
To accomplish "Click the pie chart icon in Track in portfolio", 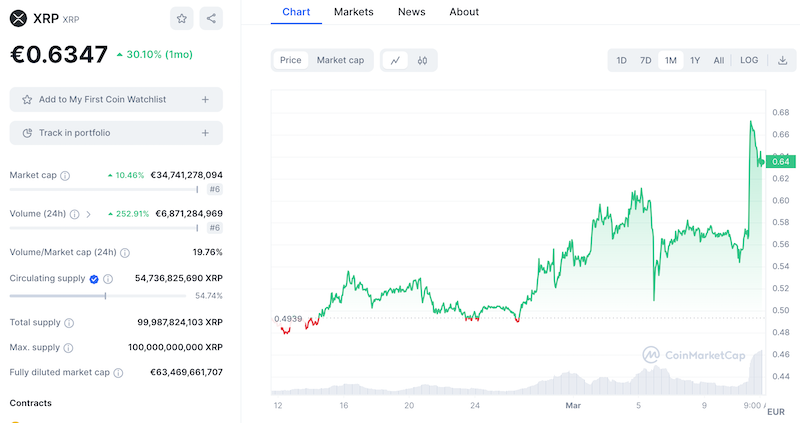I will click(27, 133).
